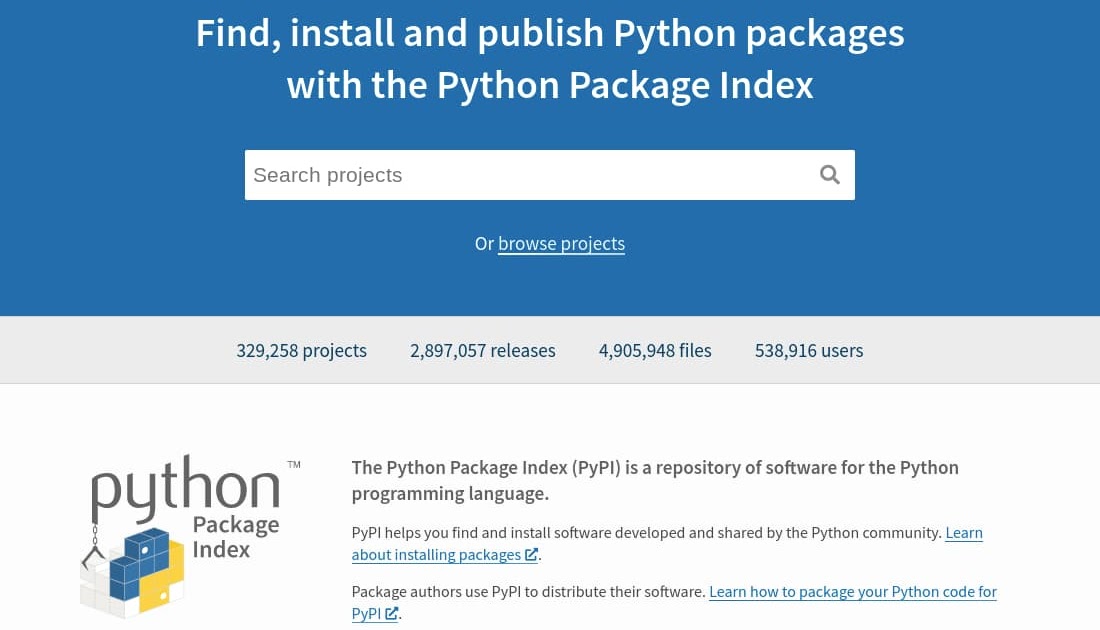Click the Find, install and publish heading line

click(550, 34)
